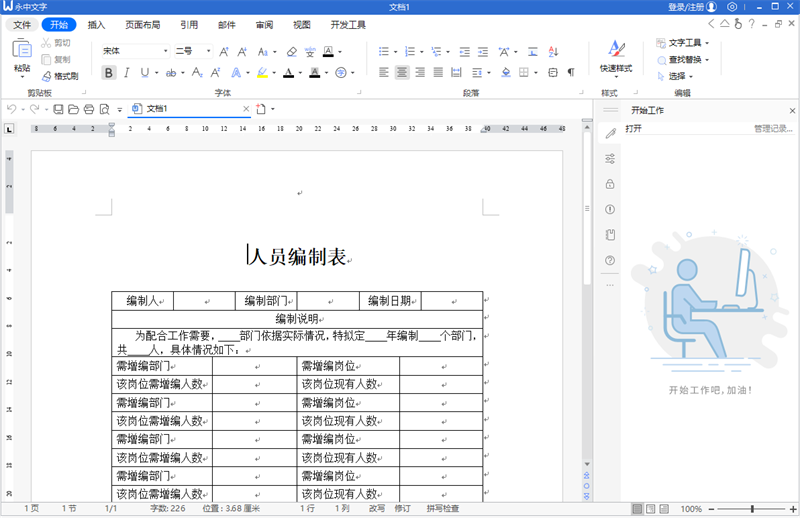Click the Format Painter (格式刷) button
800x518 pixels.
pyautogui.click(x=60, y=76)
